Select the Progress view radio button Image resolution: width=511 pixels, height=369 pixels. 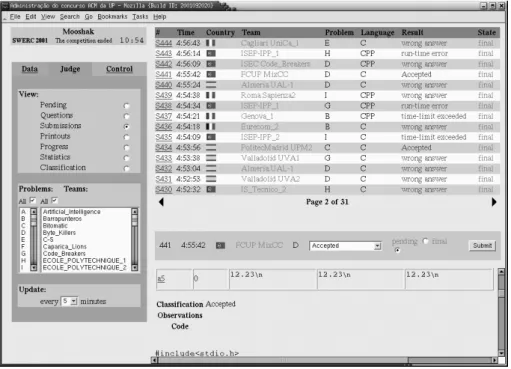click(126, 148)
